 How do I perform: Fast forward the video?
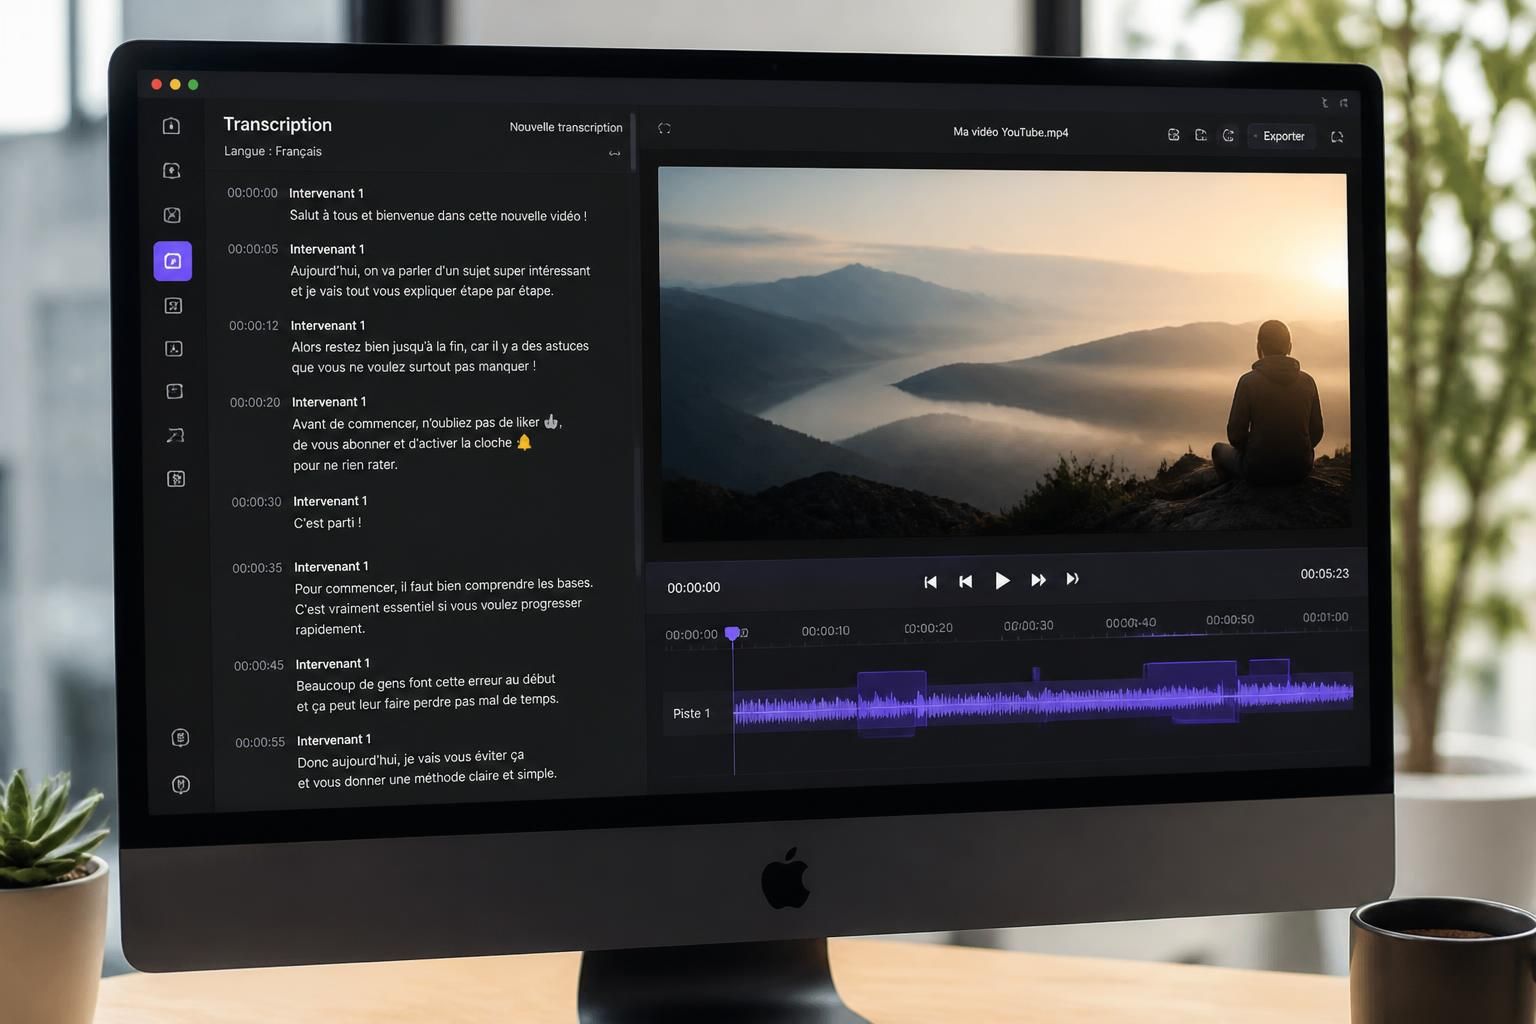tap(1038, 580)
